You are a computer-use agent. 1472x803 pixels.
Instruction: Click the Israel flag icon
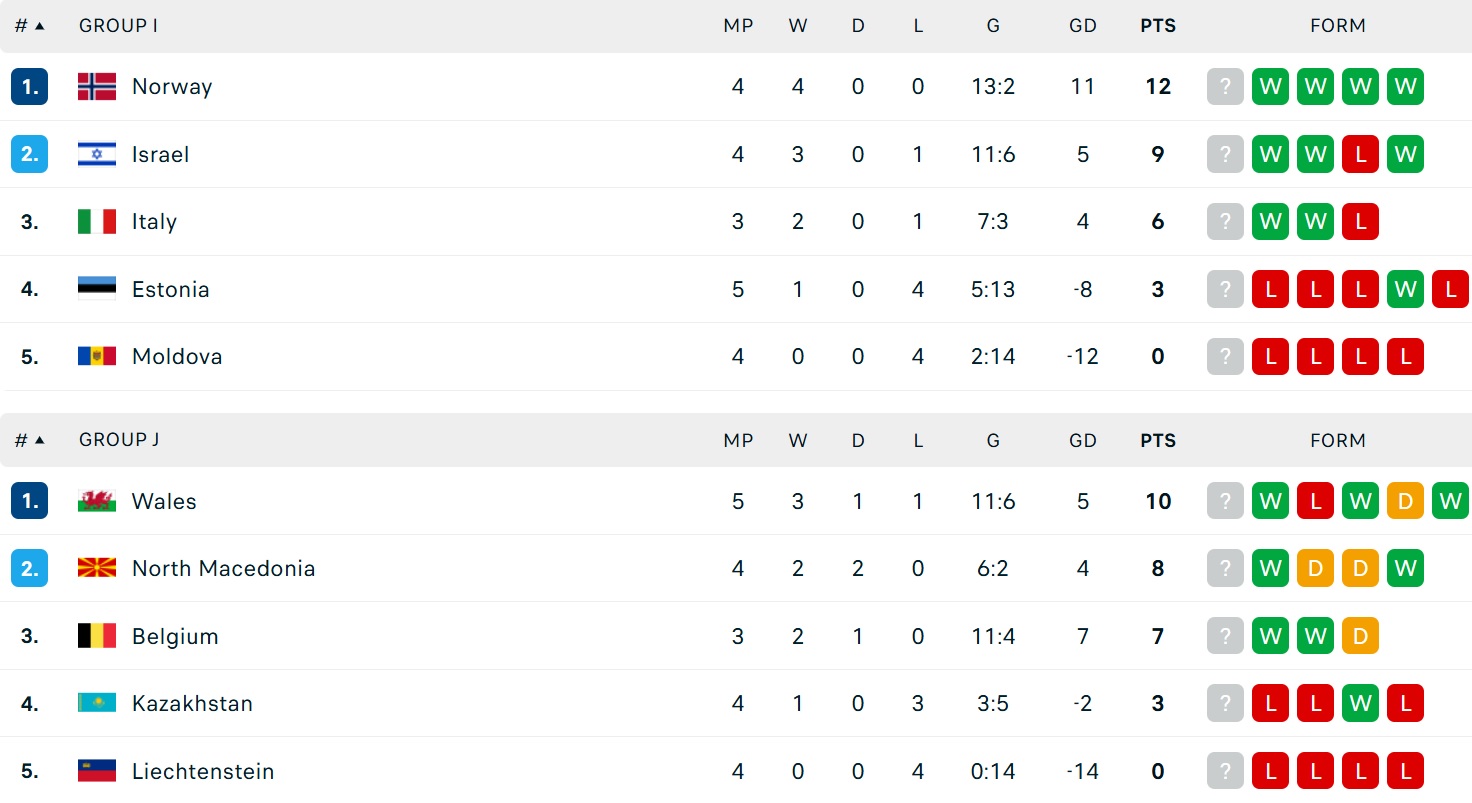point(97,154)
